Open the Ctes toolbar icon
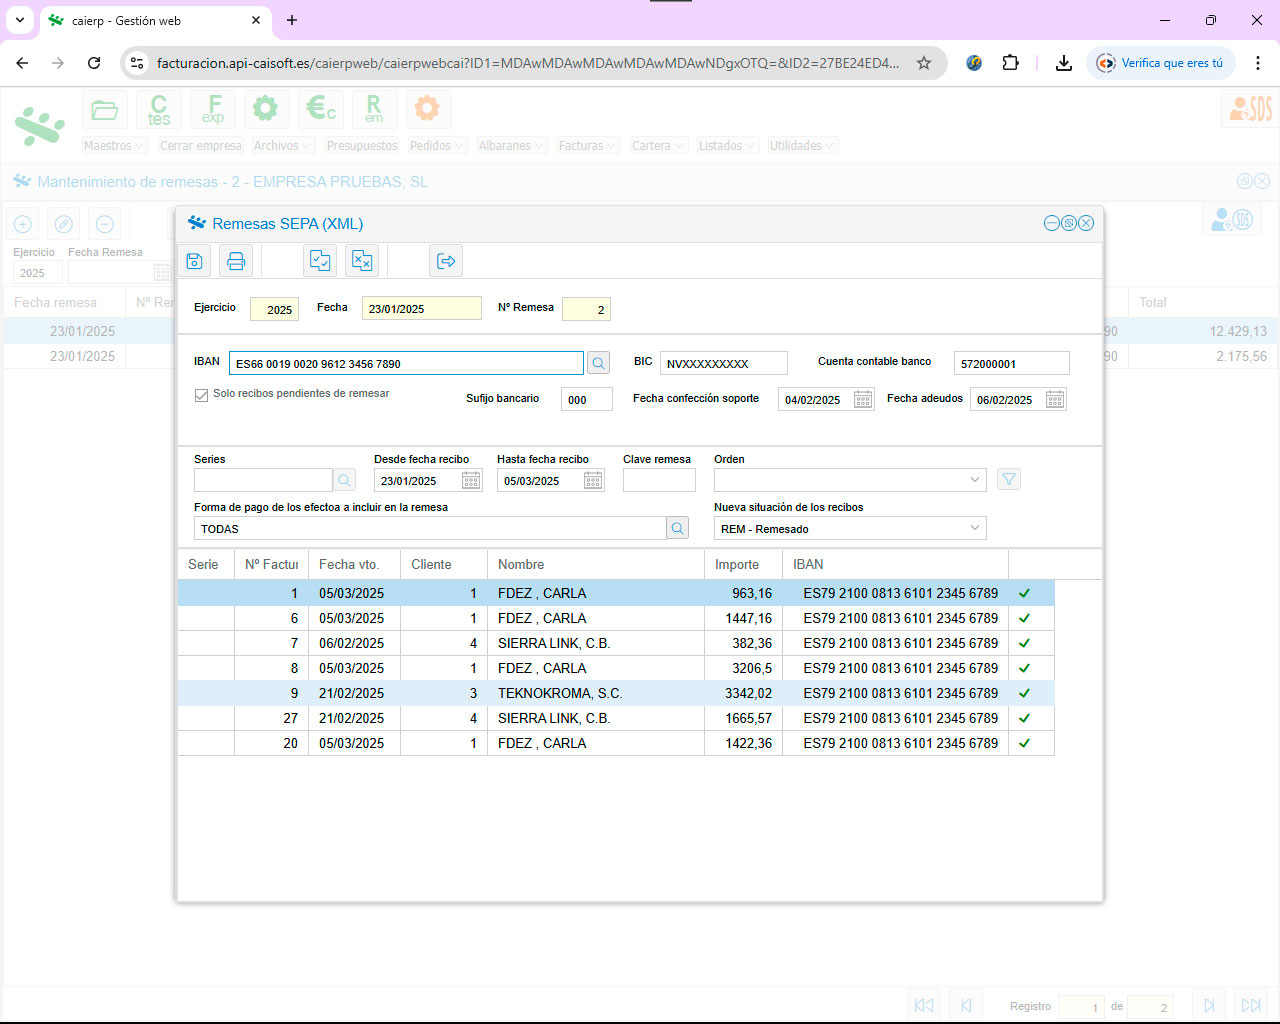Screen dimensions: 1280x1024 [x=159, y=109]
